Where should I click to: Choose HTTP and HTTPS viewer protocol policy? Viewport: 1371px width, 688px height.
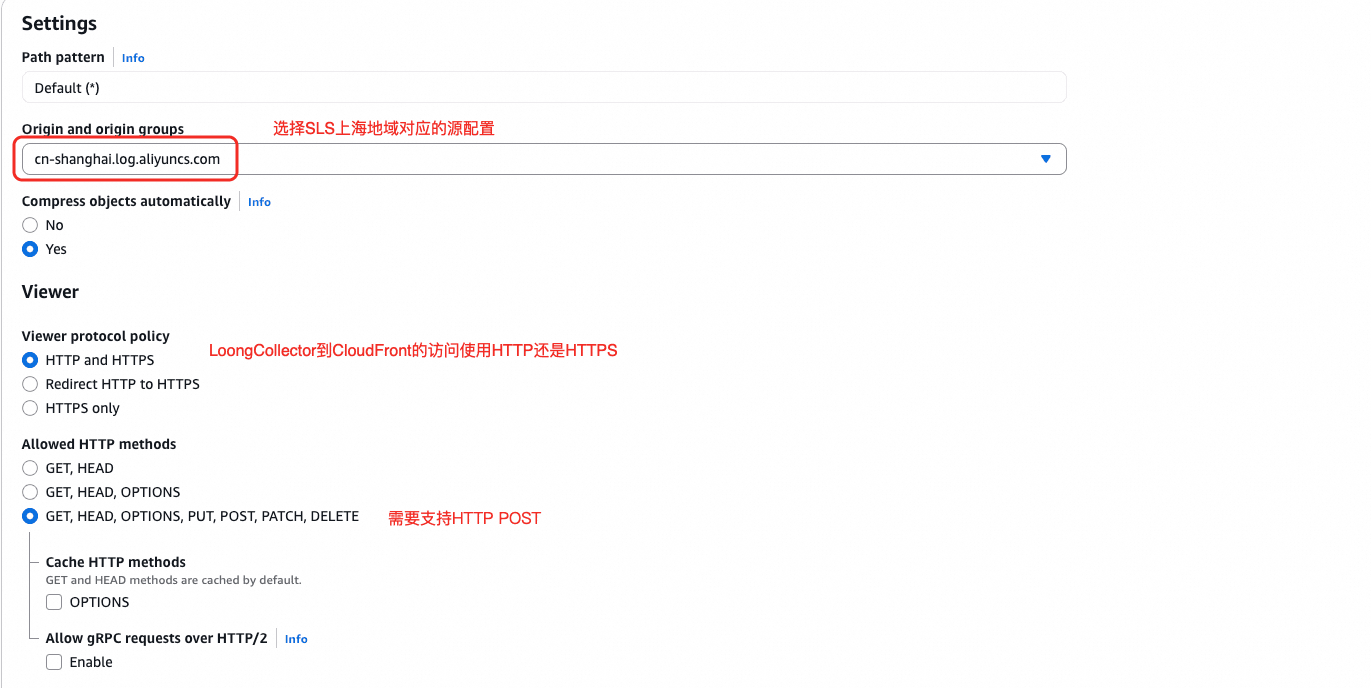click(30, 360)
